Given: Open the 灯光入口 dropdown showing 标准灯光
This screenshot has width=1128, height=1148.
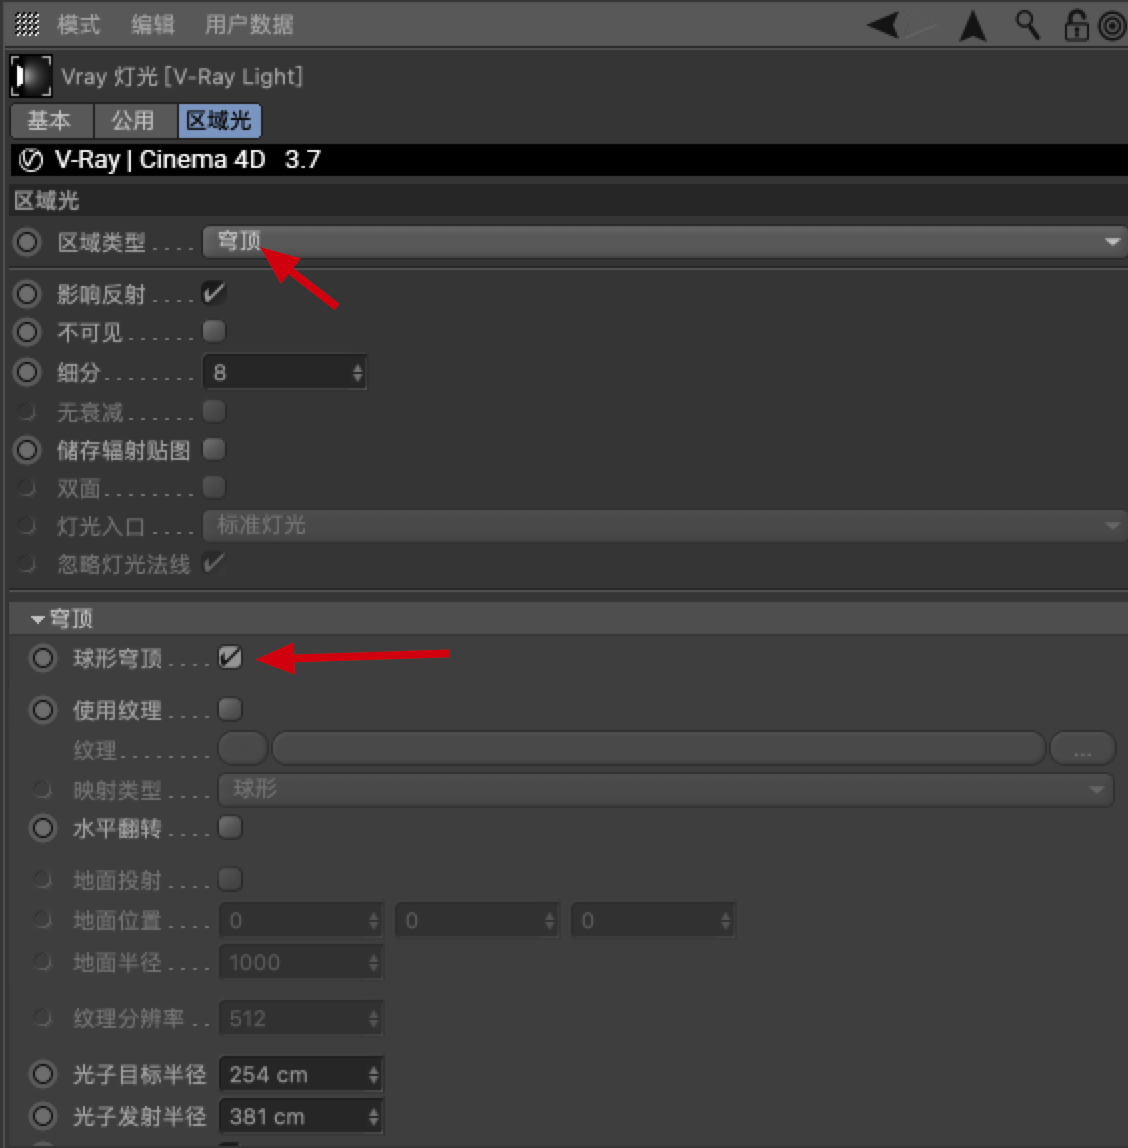Looking at the screenshot, I should [x=665, y=526].
